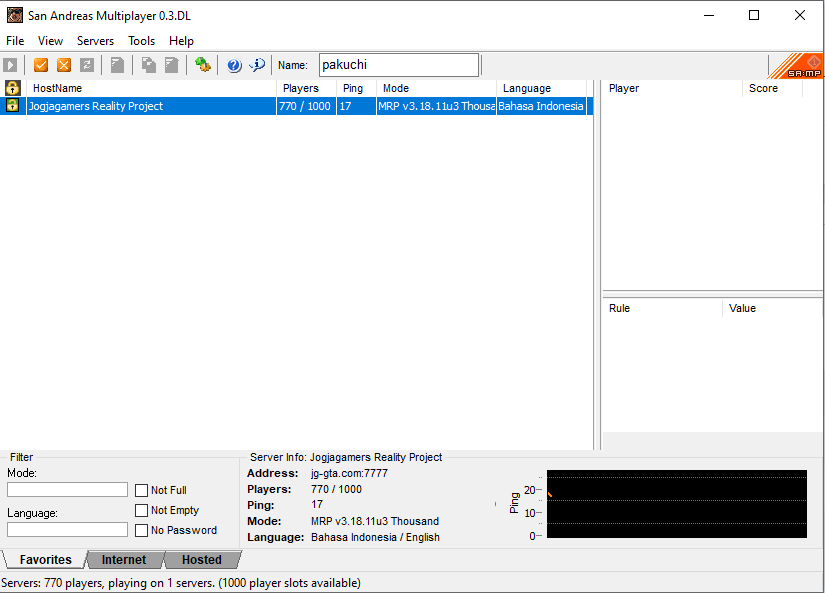825x593 pixels.
Task: Click the lock icon column header
Action: pyautogui.click(x=13, y=88)
